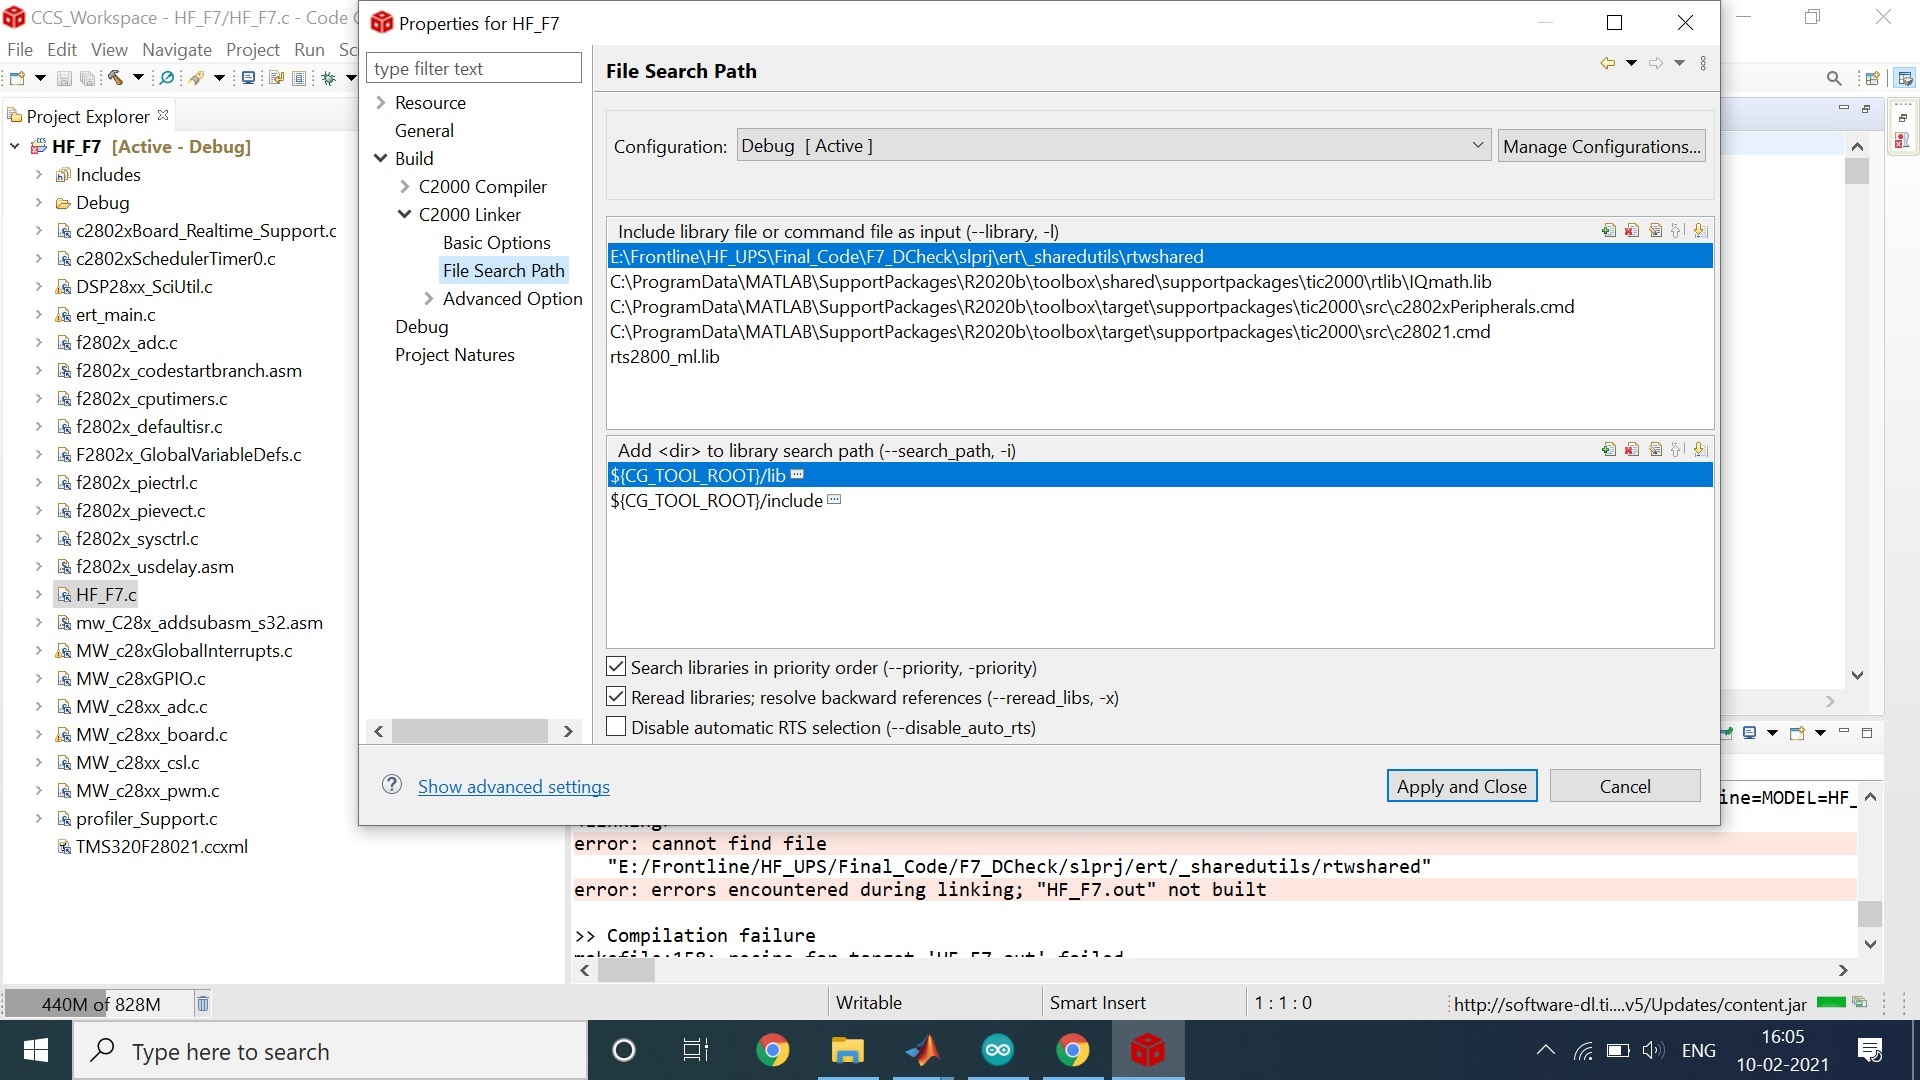
Task: Click the garbage collector trash icon
Action: point(203,1003)
